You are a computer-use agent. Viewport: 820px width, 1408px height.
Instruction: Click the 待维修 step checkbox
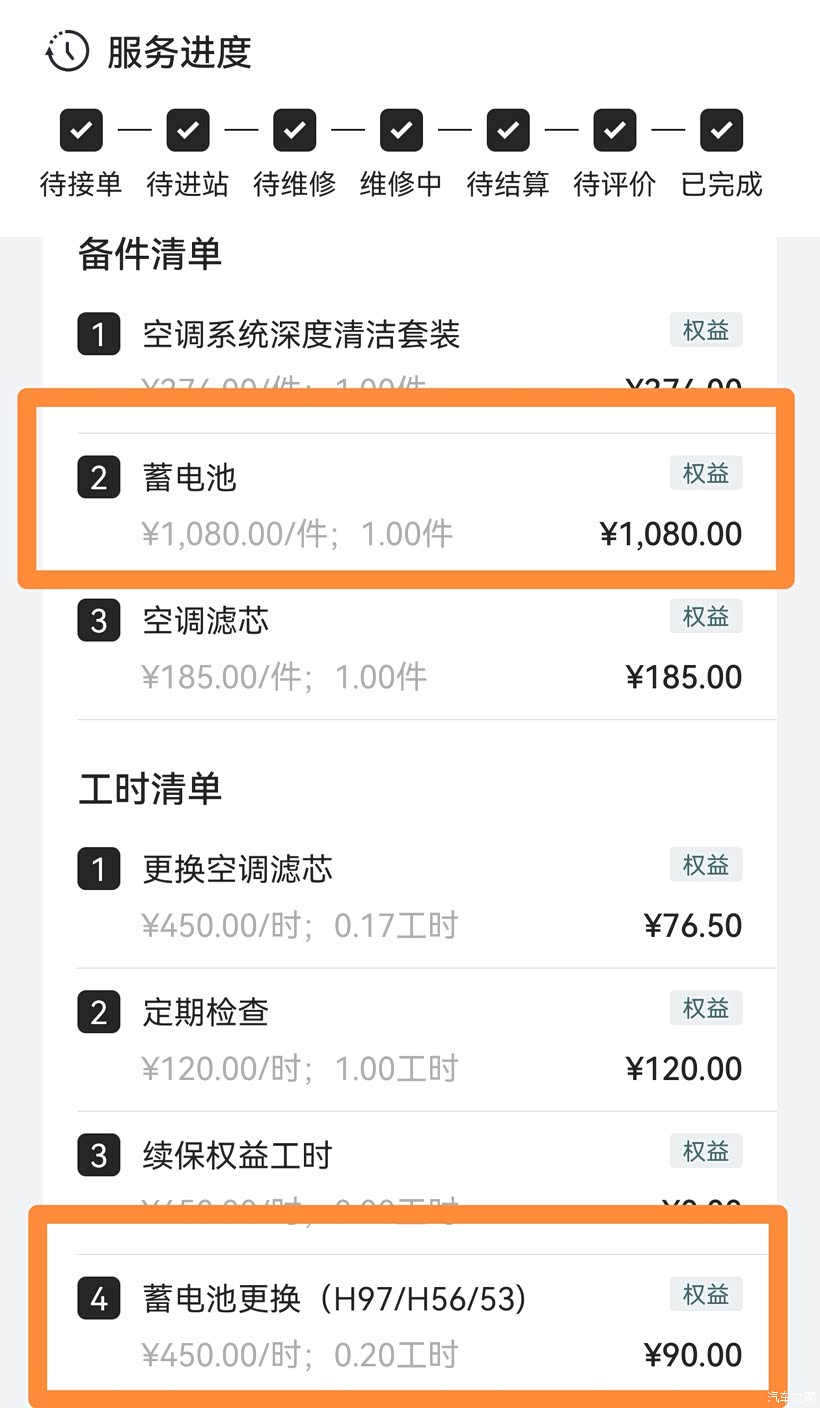(x=294, y=130)
